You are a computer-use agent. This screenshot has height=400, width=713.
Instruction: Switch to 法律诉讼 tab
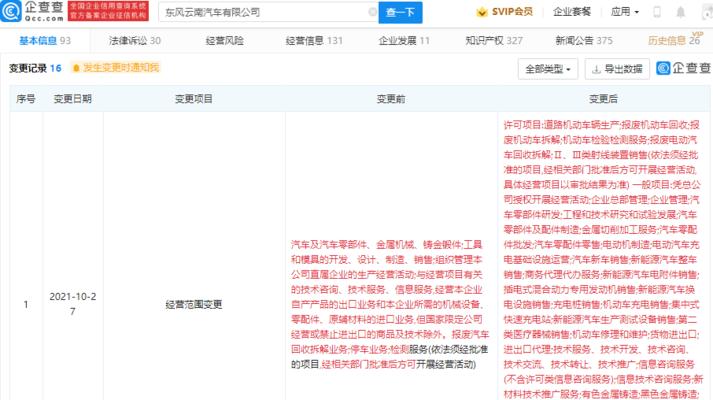[x=135, y=40]
